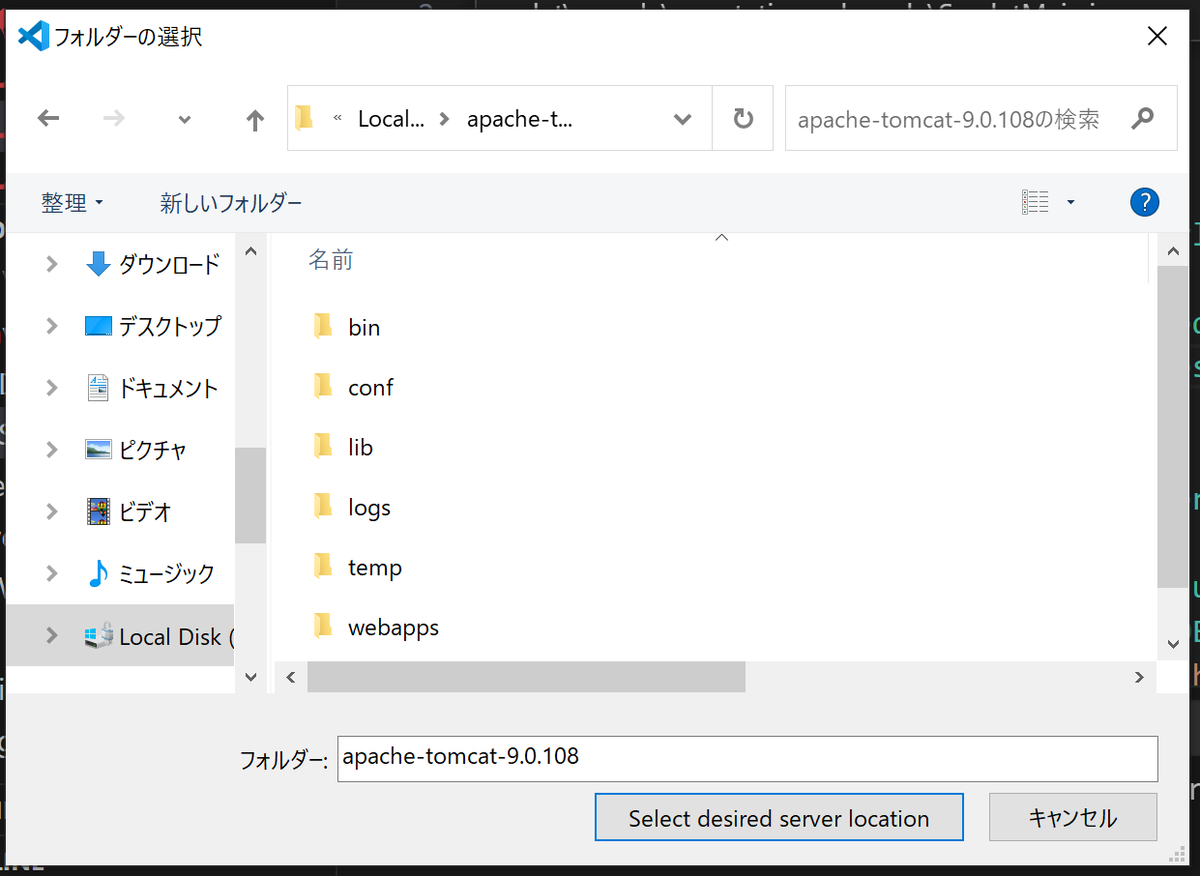Viewport: 1200px width, 876px height.
Task: Click the view layout icon
Action: 1035,202
